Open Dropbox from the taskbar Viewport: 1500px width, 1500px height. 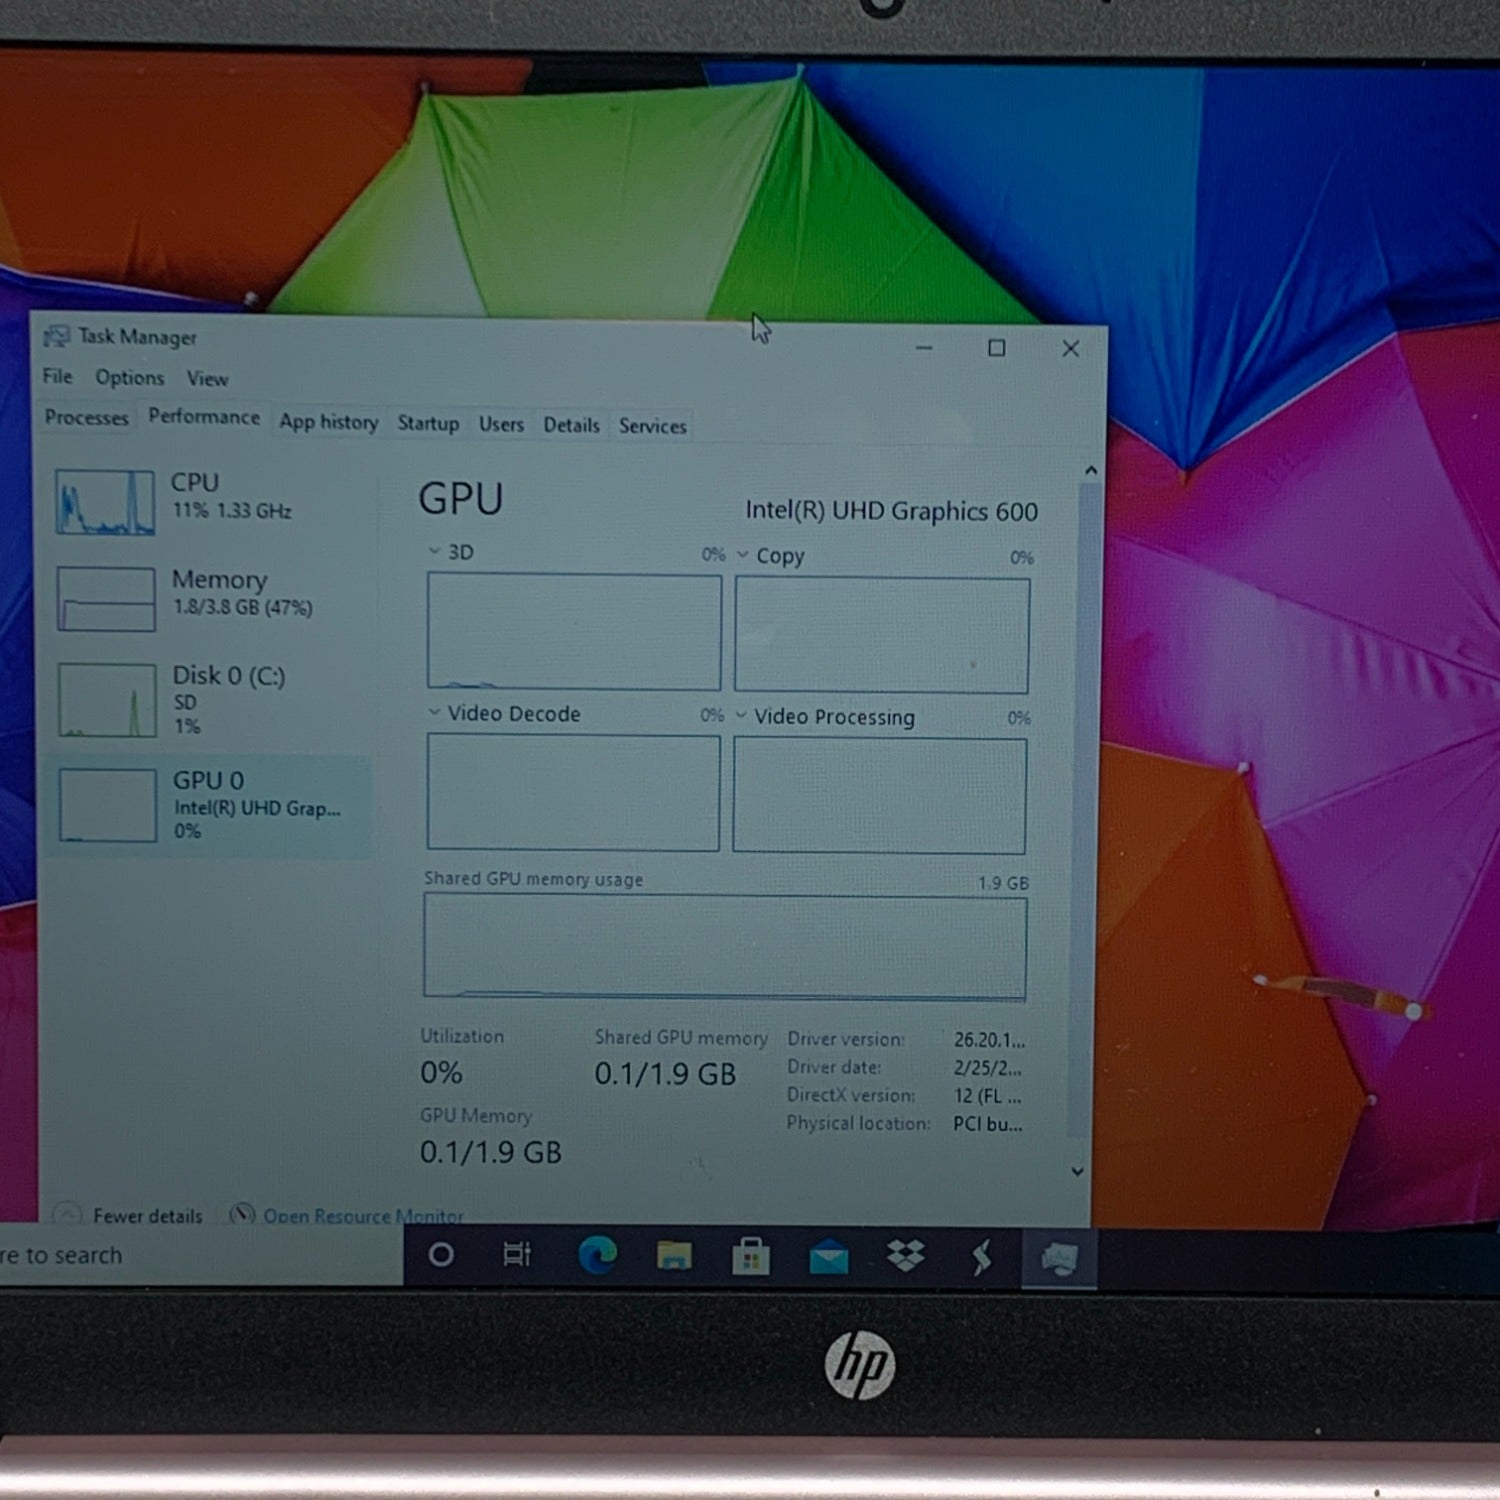coord(905,1256)
